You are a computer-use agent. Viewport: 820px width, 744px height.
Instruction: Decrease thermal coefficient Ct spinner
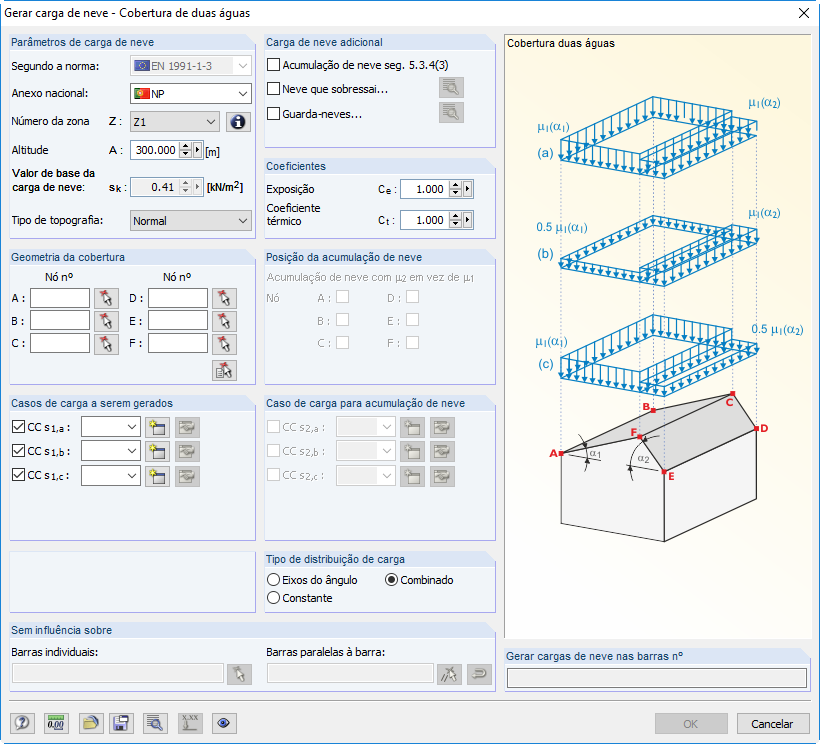[456, 224]
